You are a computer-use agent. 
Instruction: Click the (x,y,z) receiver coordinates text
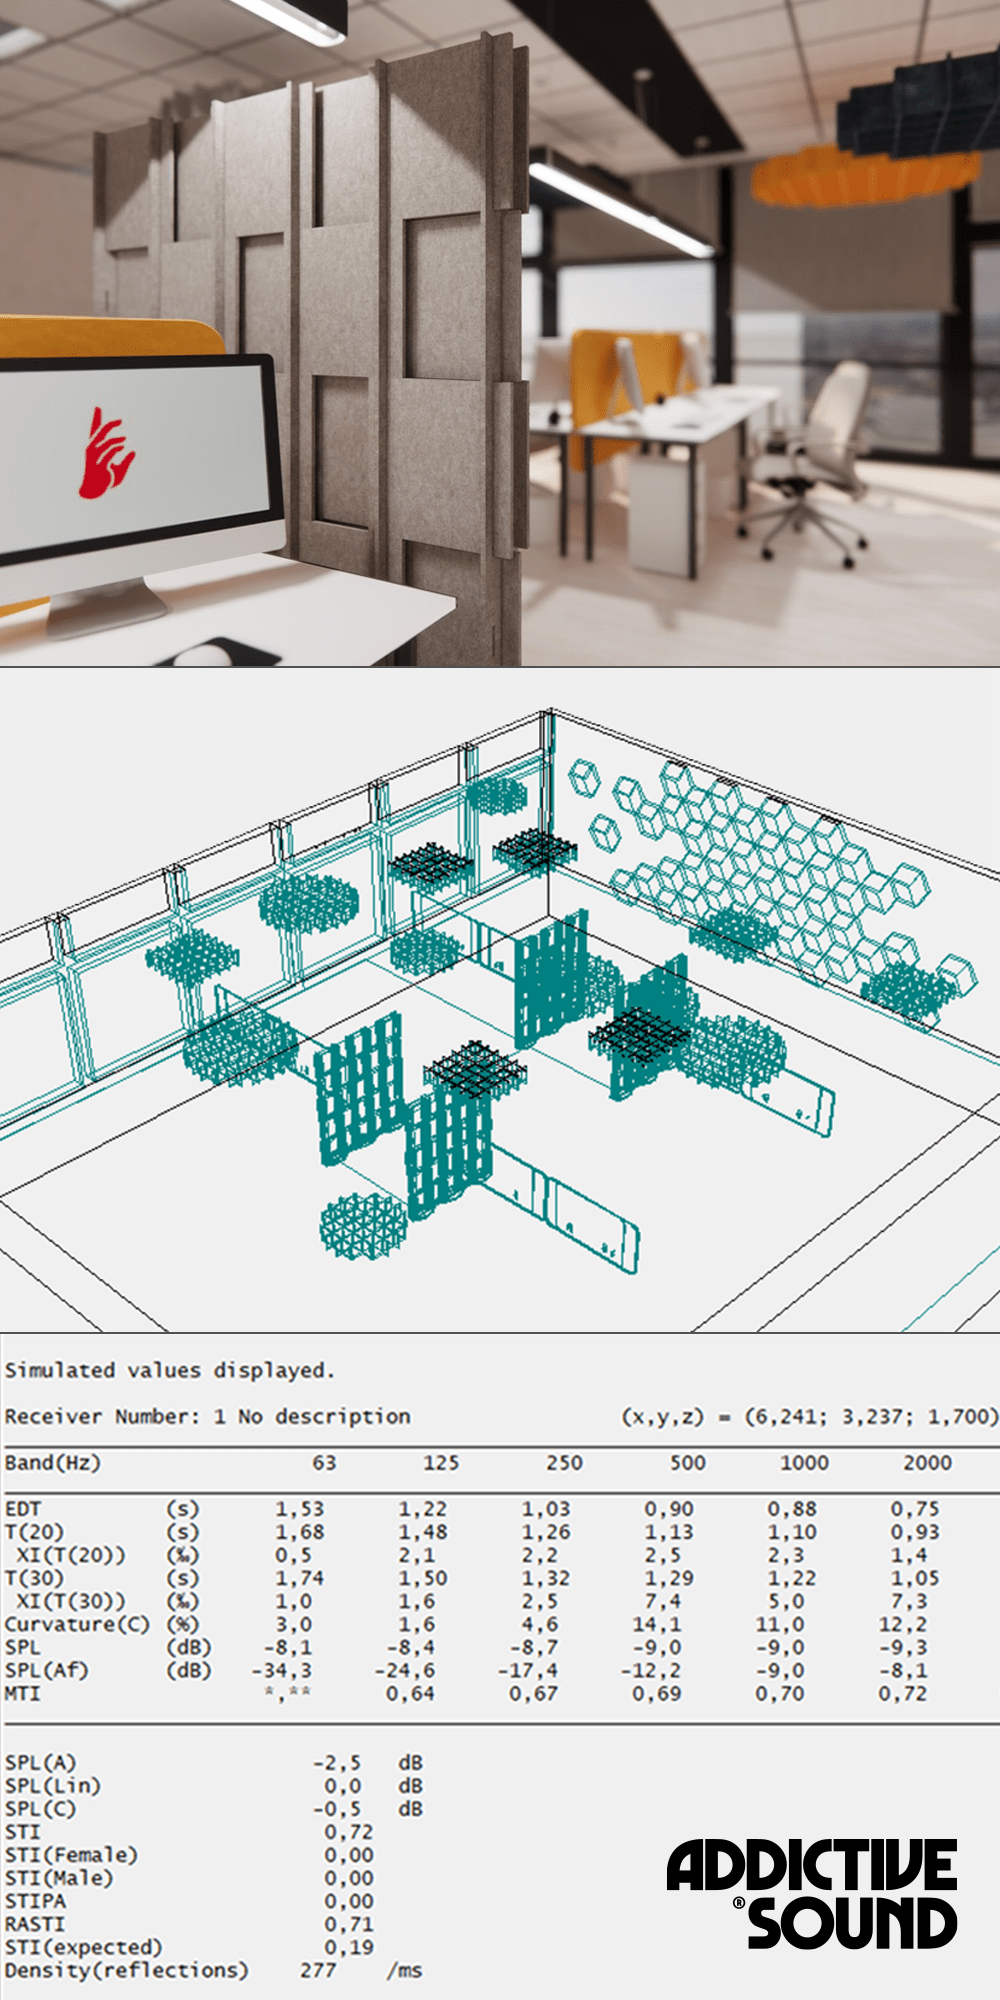click(x=809, y=1416)
